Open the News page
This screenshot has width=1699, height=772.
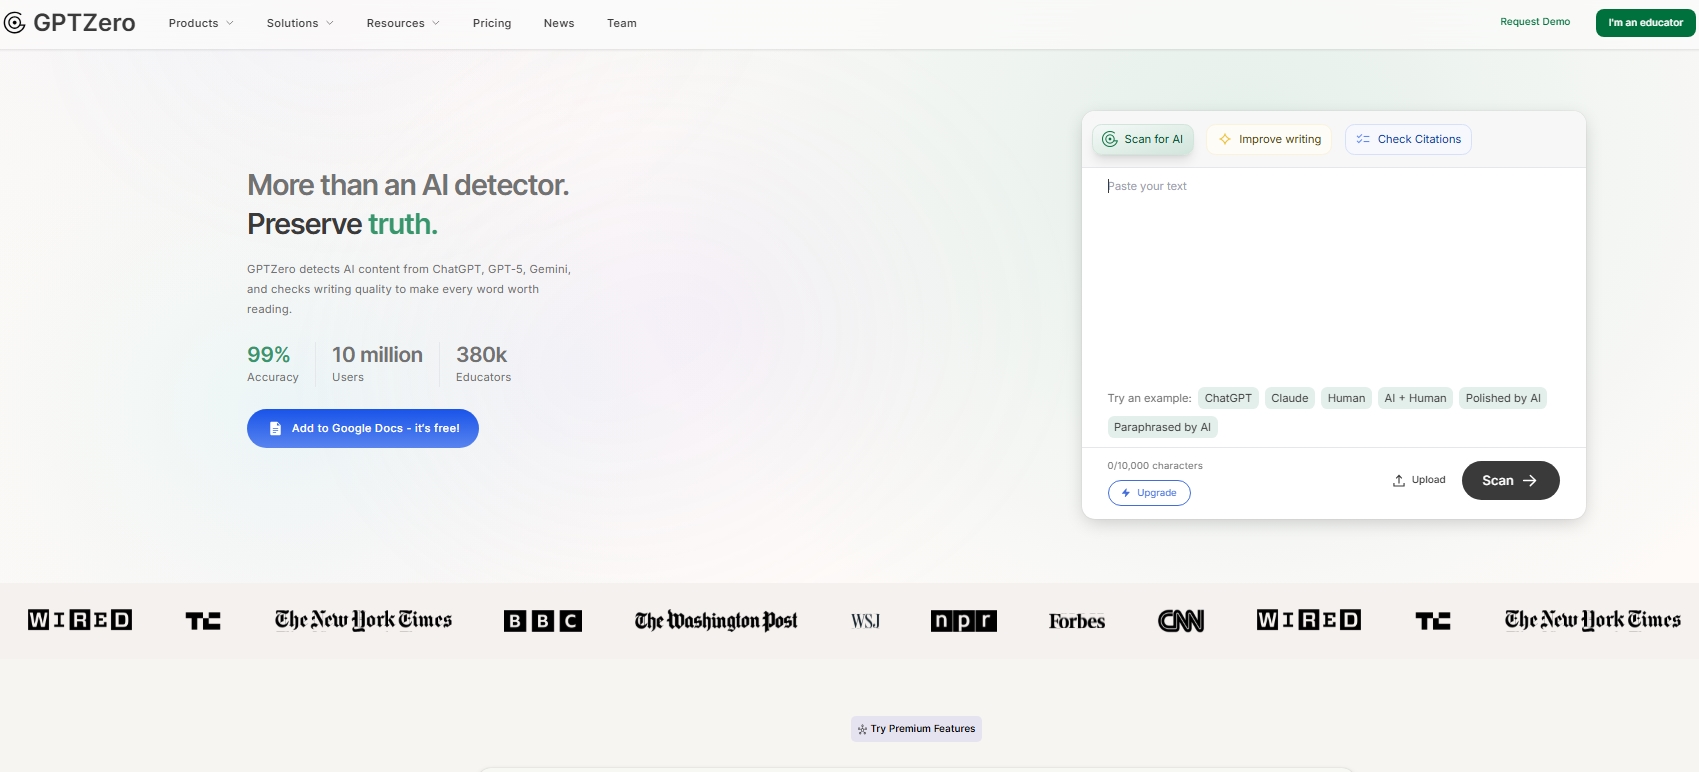coord(559,23)
